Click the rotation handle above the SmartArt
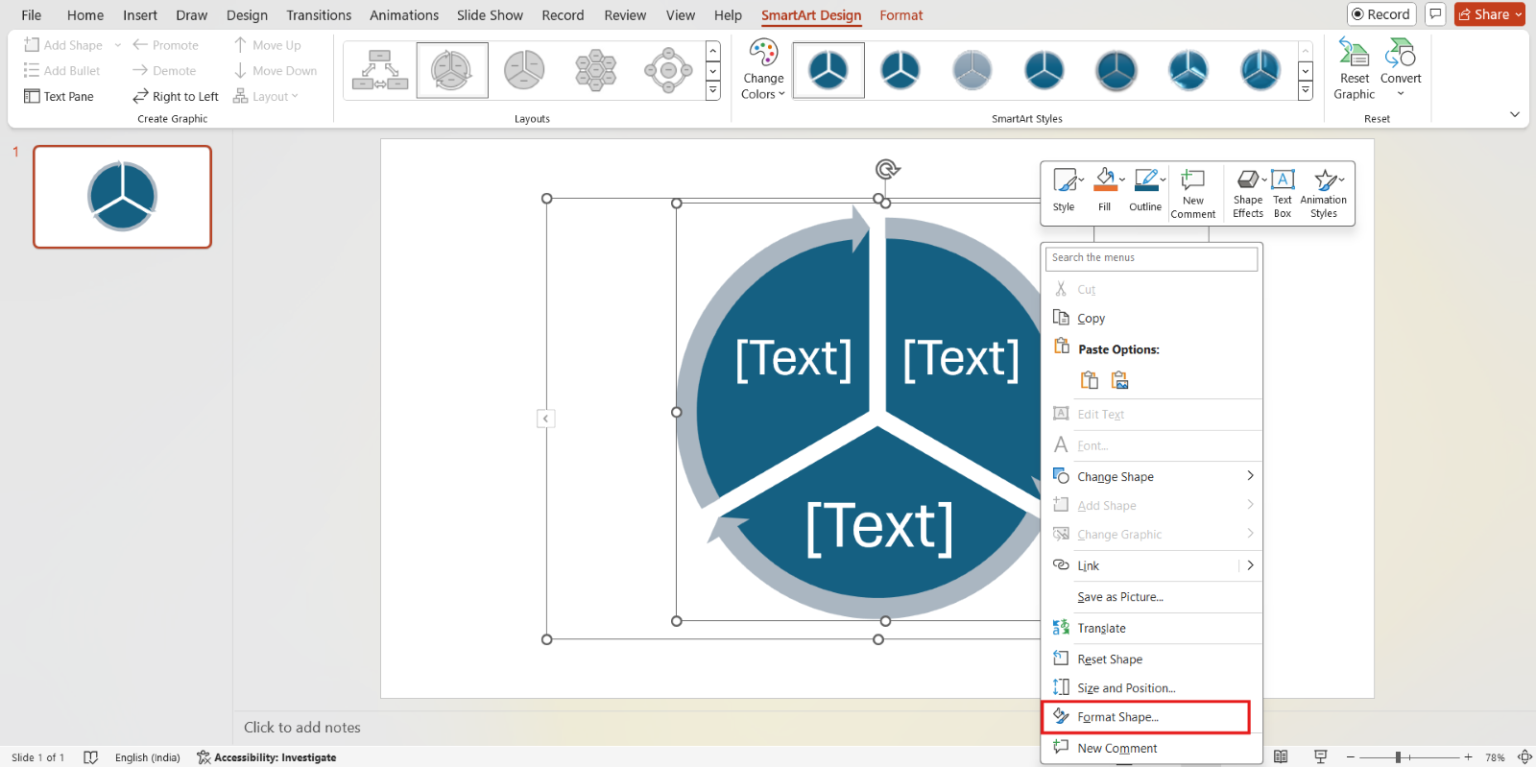Screen dimensions: 1536x767 click(886, 169)
